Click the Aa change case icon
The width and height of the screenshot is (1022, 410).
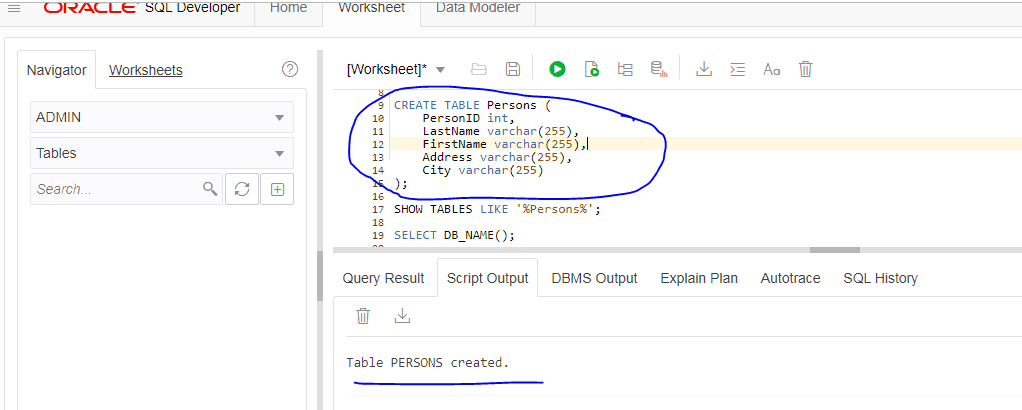click(x=772, y=69)
